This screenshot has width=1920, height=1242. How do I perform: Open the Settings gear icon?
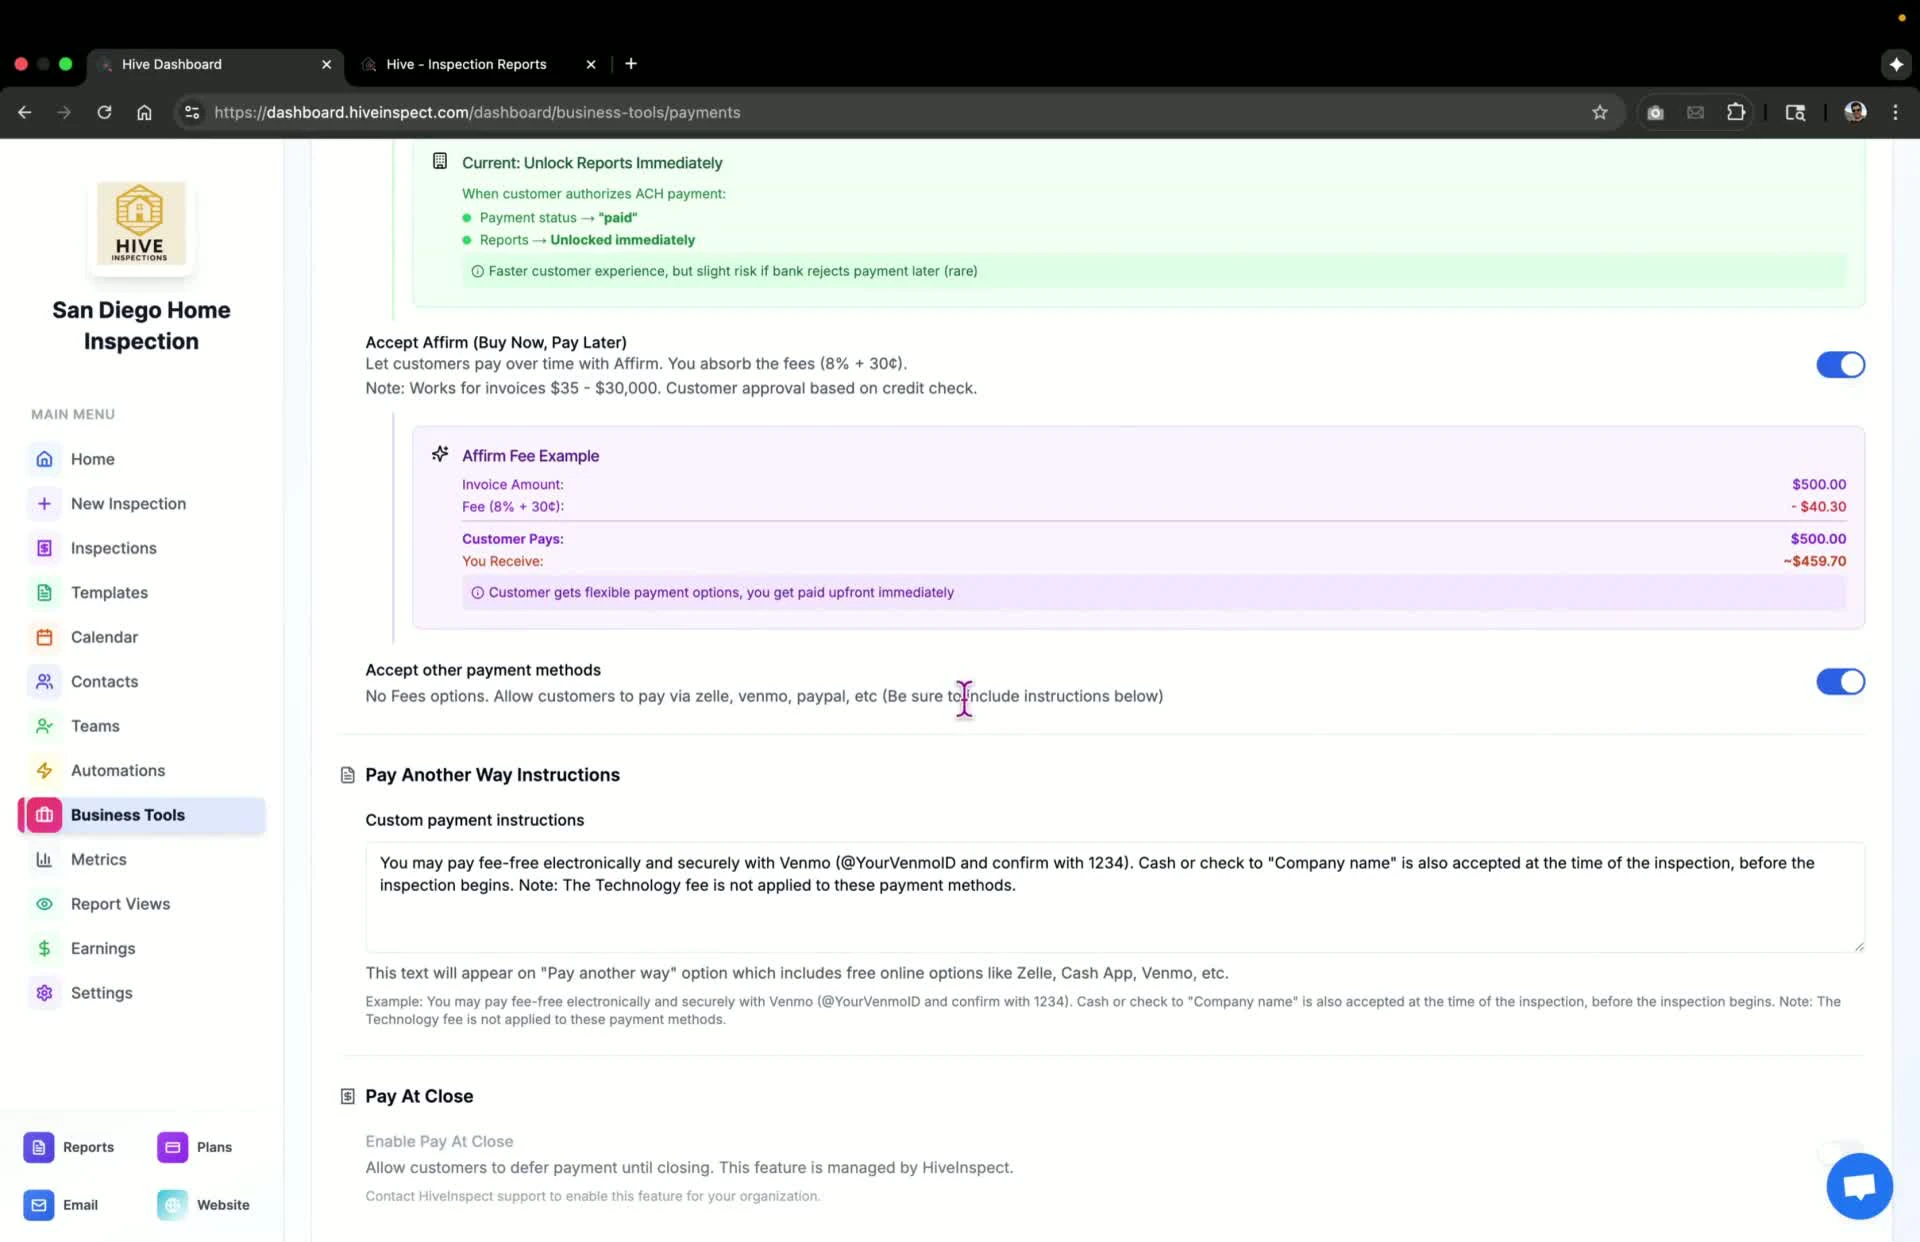point(44,993)
